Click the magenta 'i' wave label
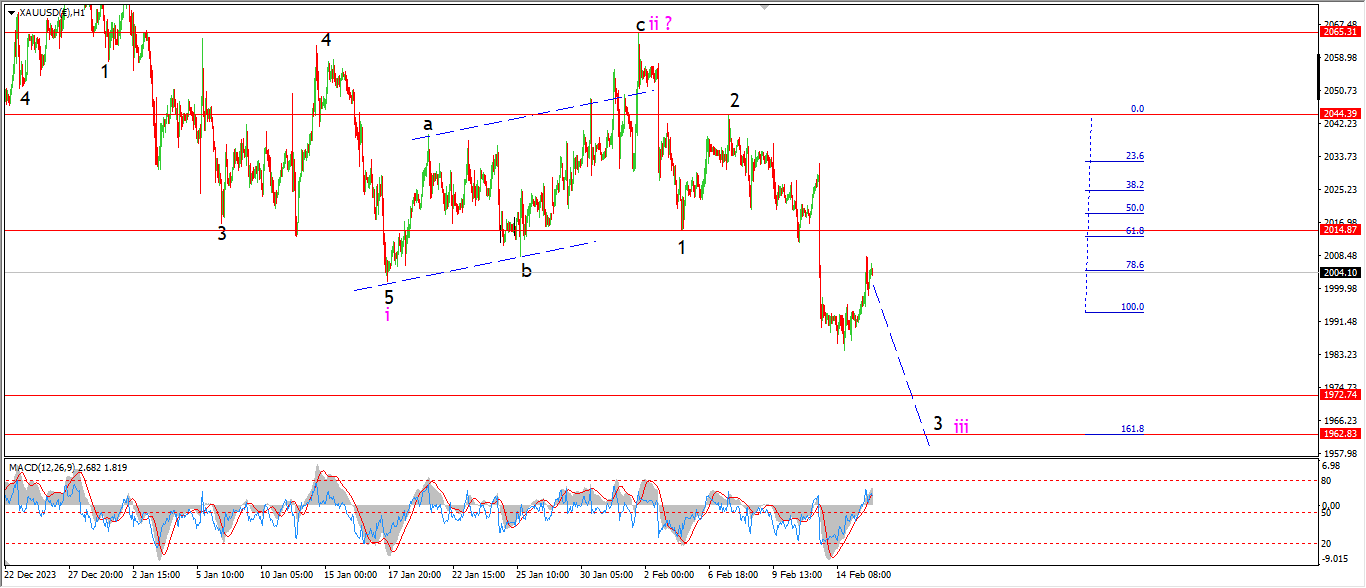Viewport: 1366px width, 588px height. tap(388, 316)
